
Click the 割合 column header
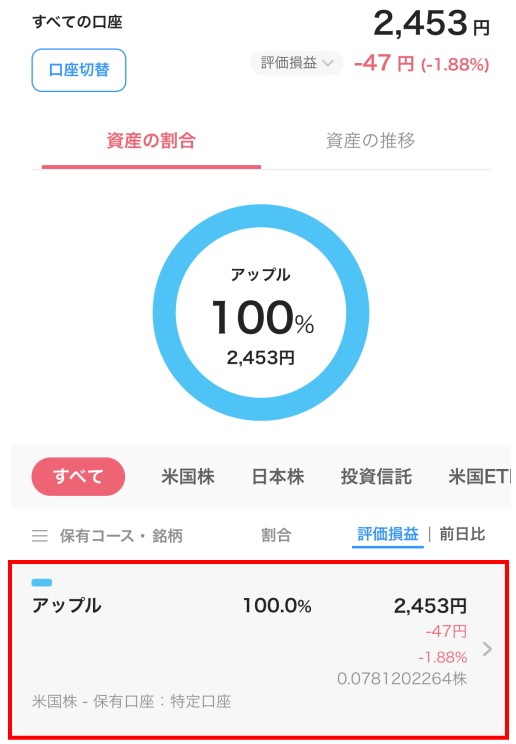pos(276,535)
